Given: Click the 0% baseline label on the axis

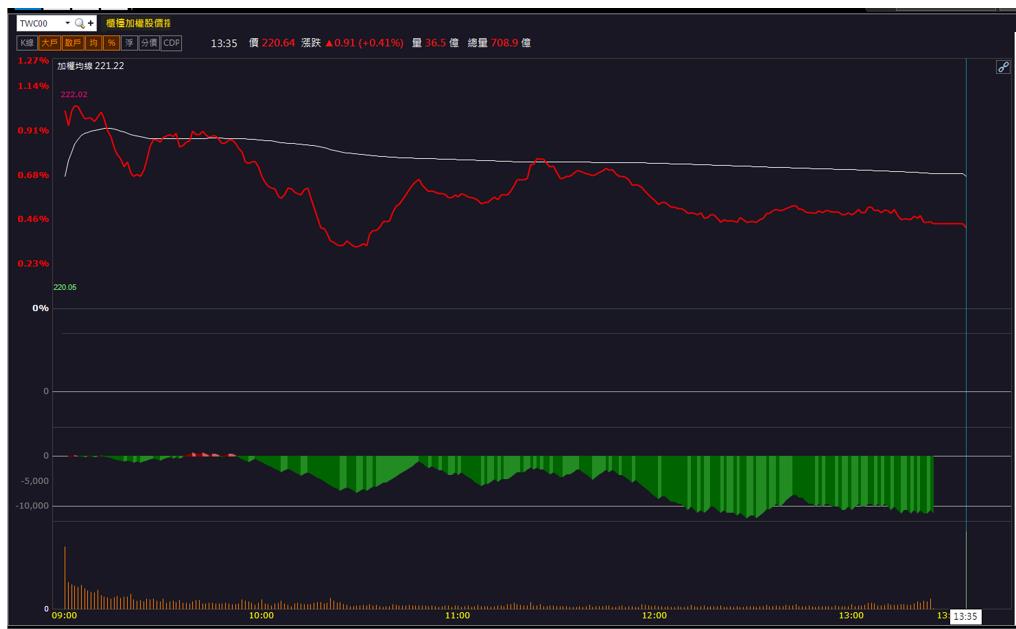Looking at the screenshot, I should point(41,308).
